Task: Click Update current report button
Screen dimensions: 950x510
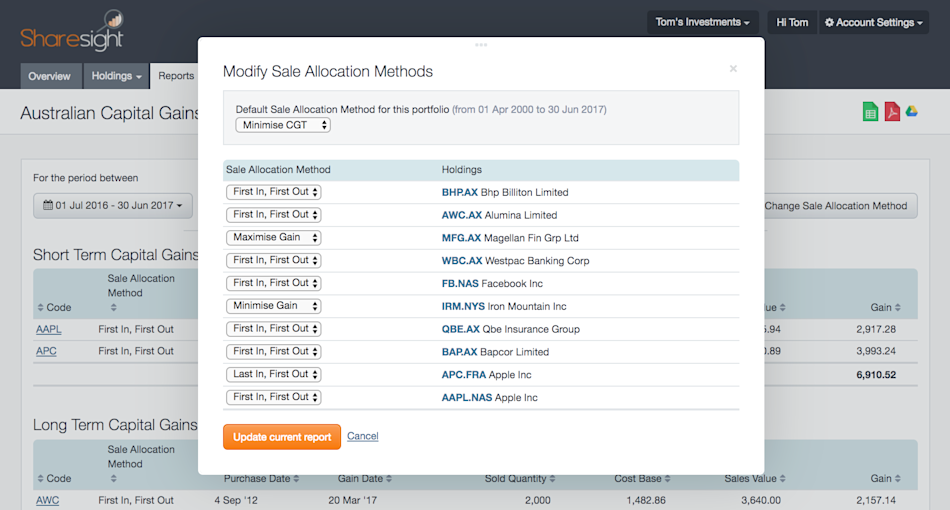Action: click(x=282, y=437)
